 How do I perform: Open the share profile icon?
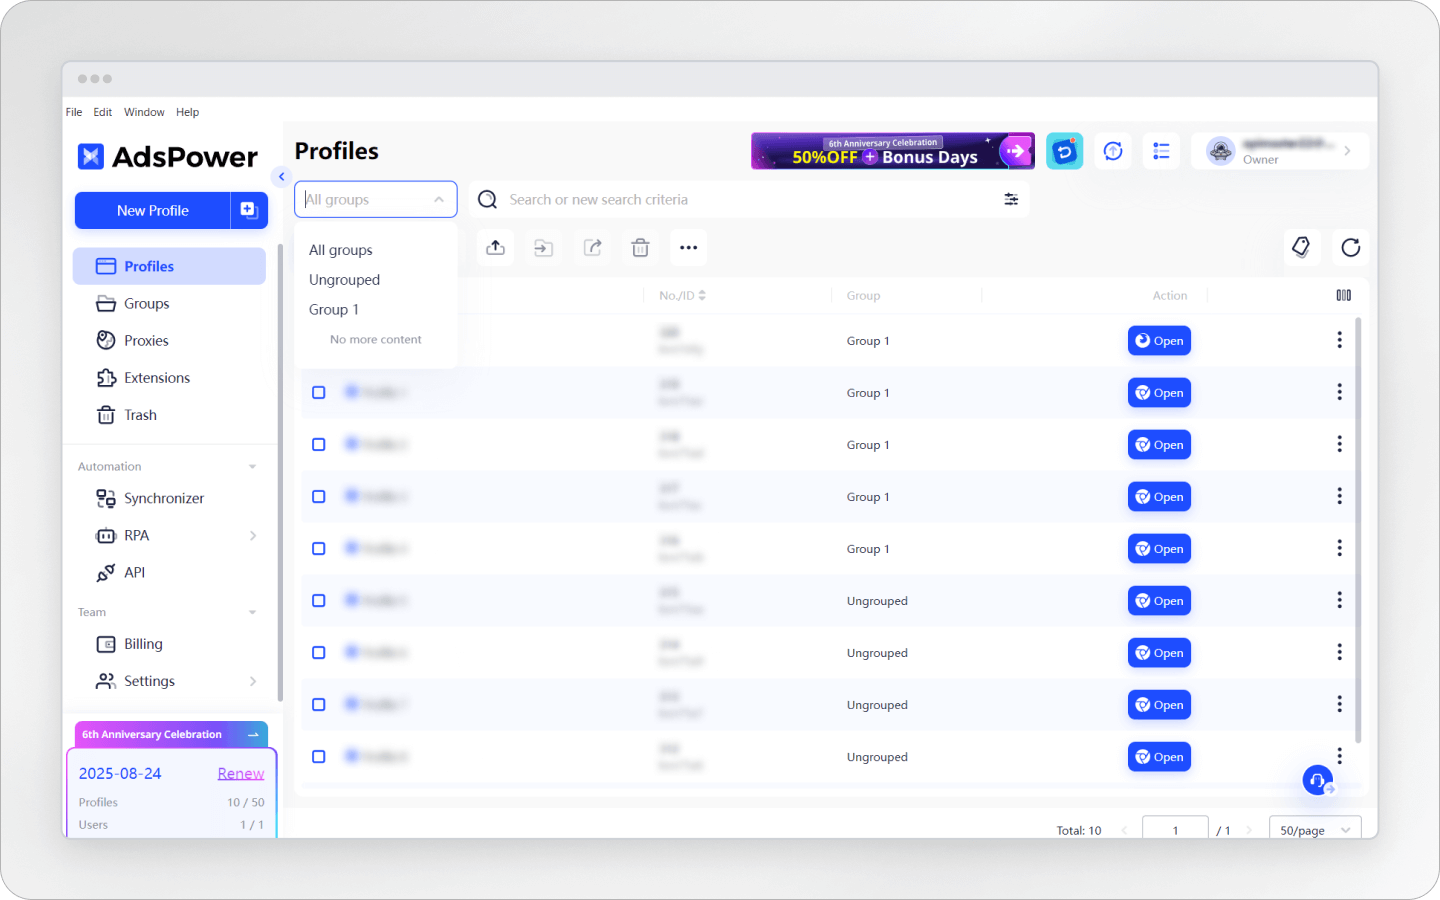[592, 247]
